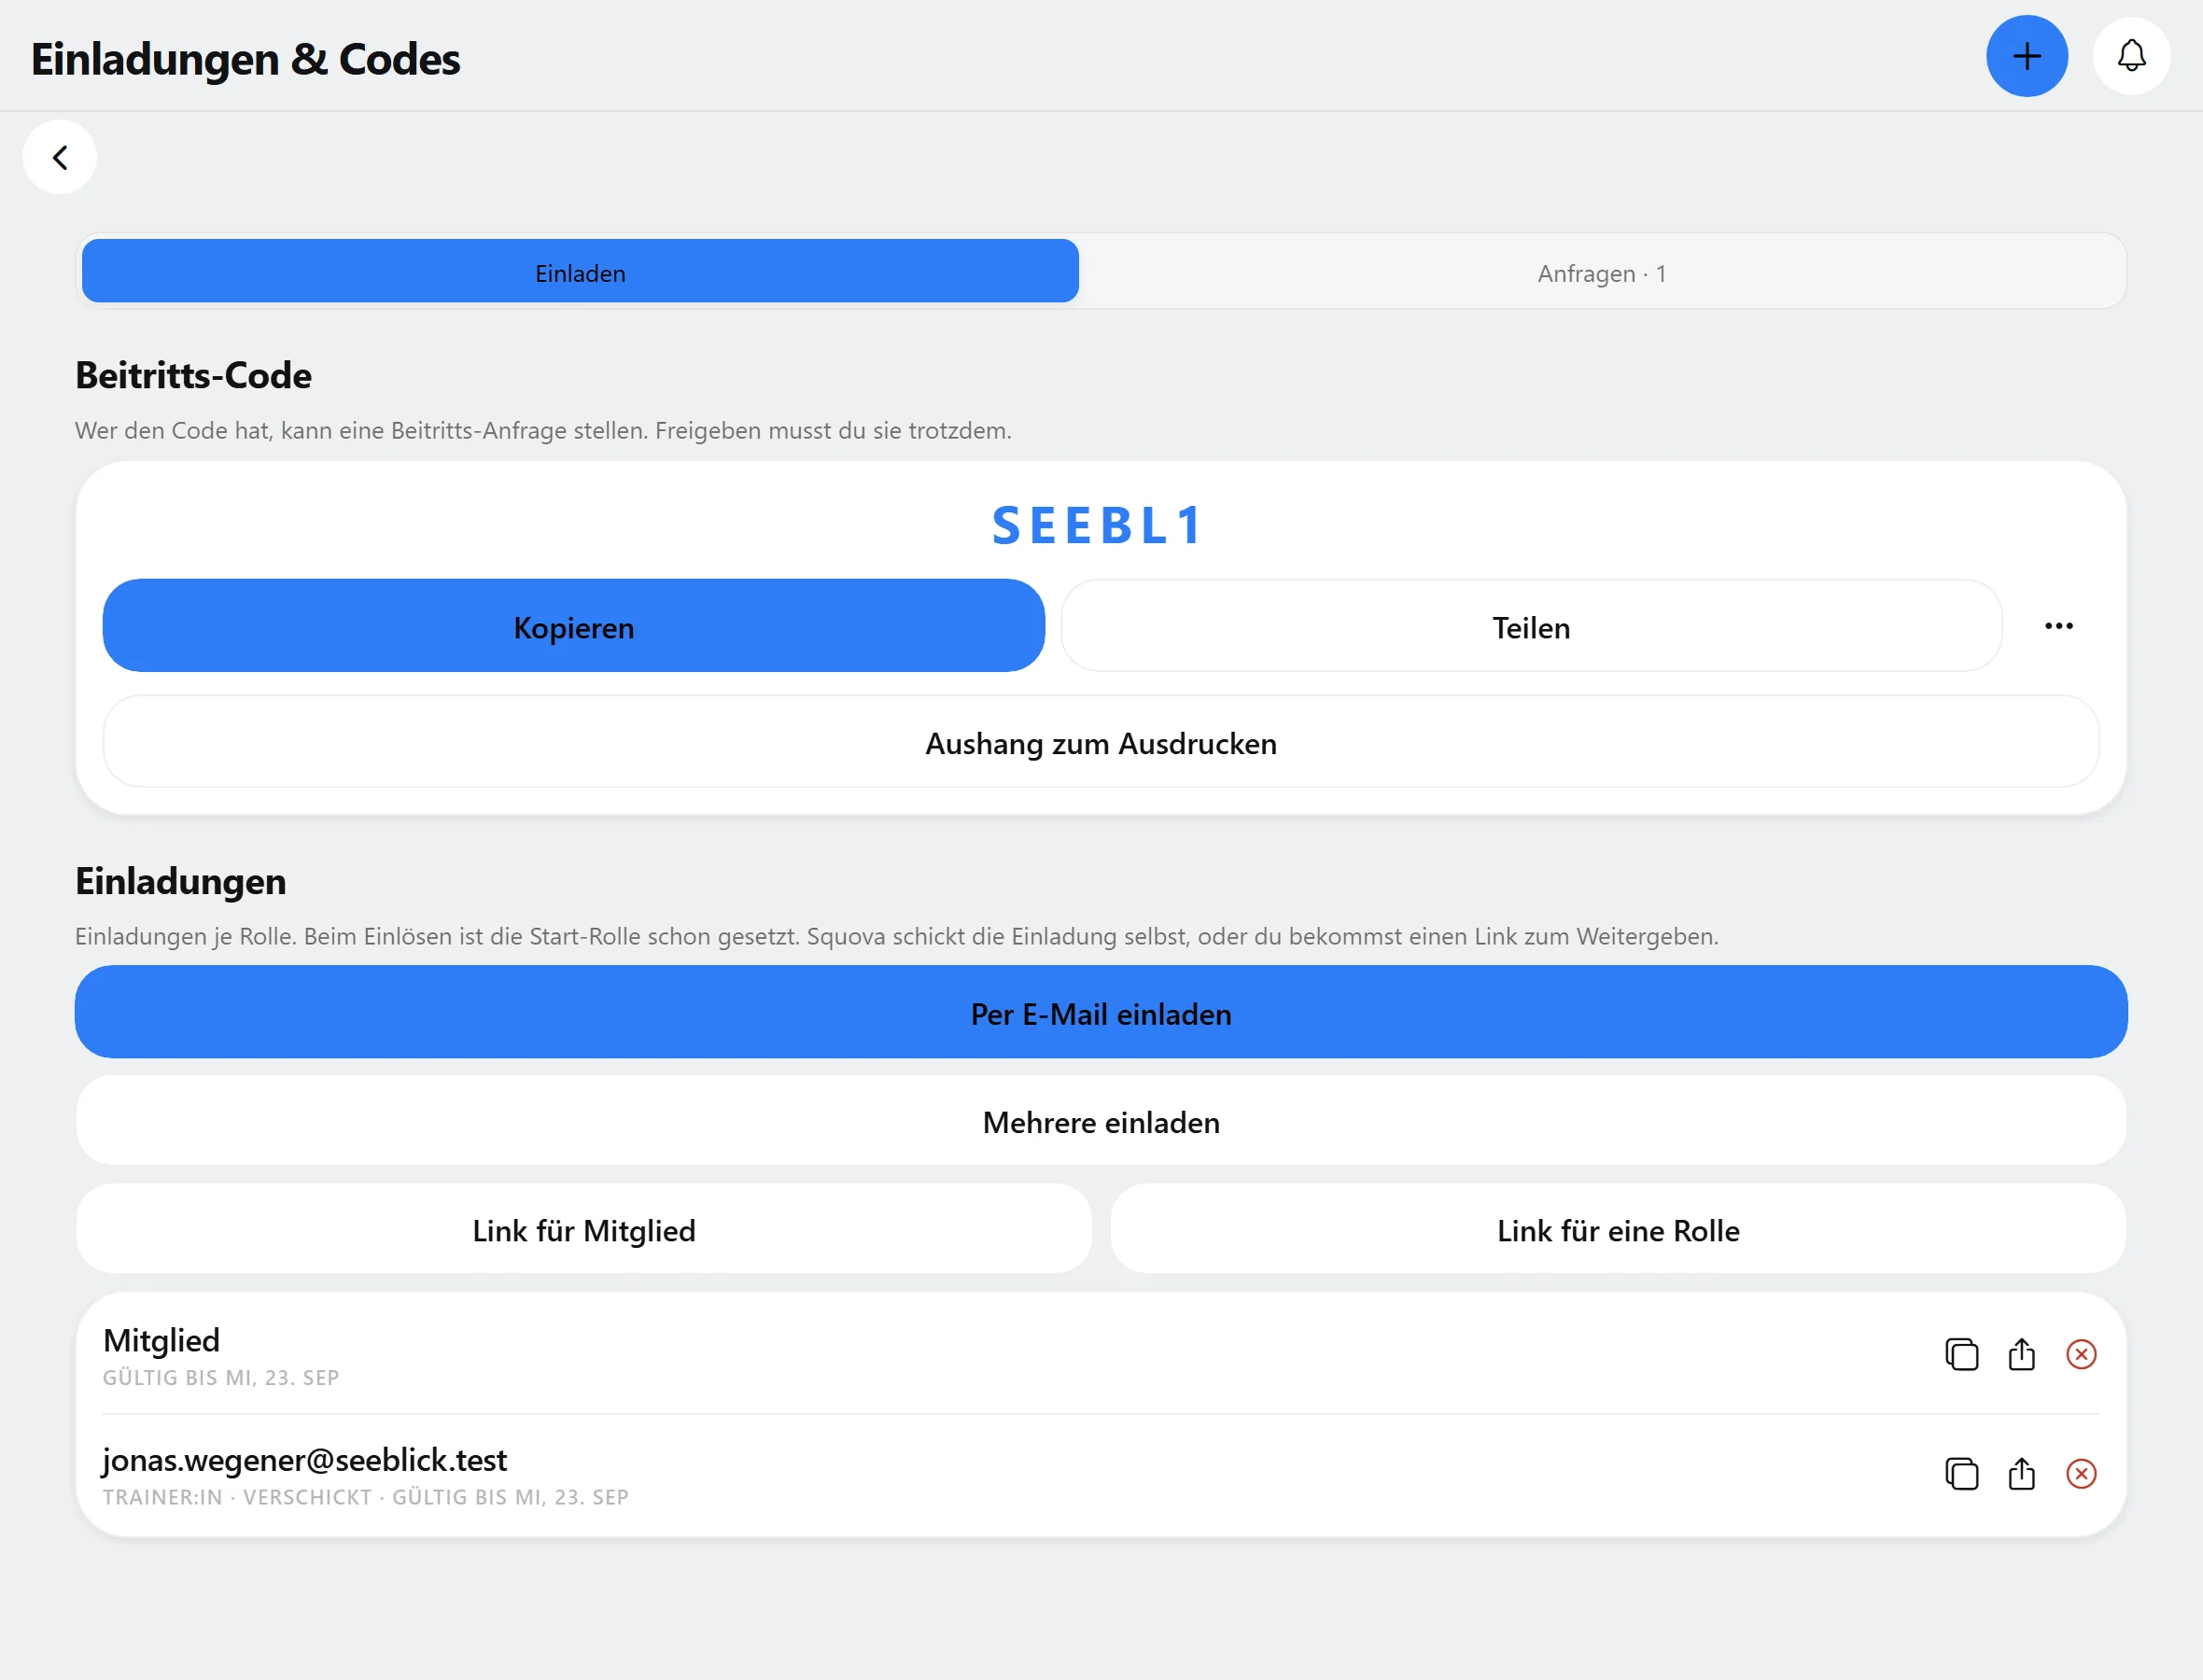Viewport: 2203px width, 1680px height.
Task: Create Link für Mitglied
Action: pyautogui.click(x=584, y=1229)
